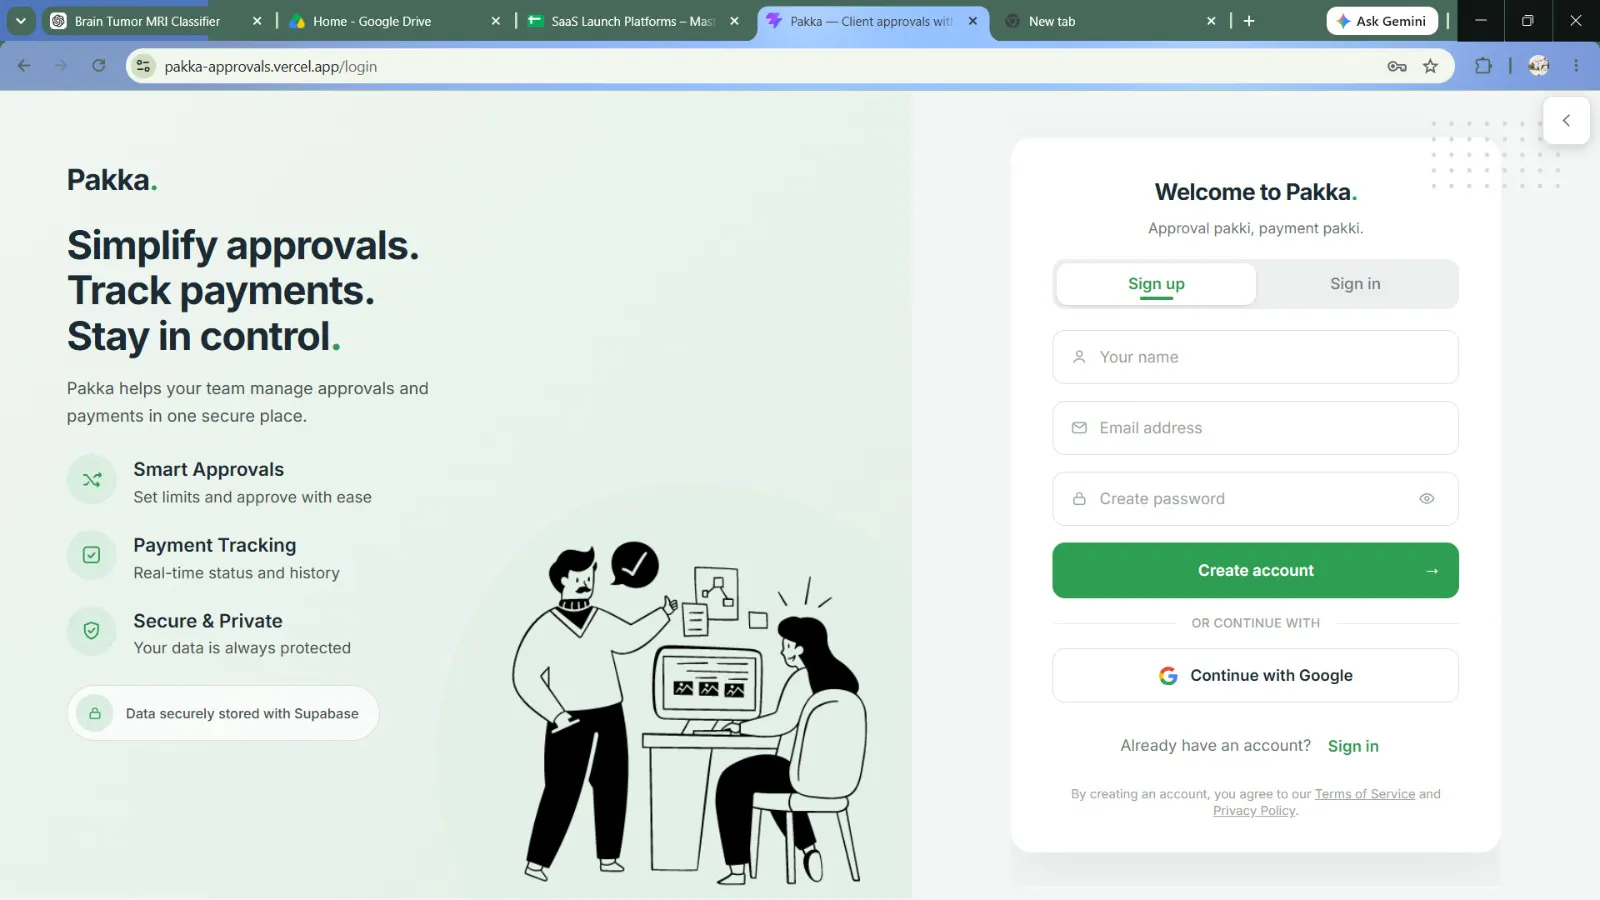Open the tab search dropdown arrow
1600x900 pixels.
(21, 21)
